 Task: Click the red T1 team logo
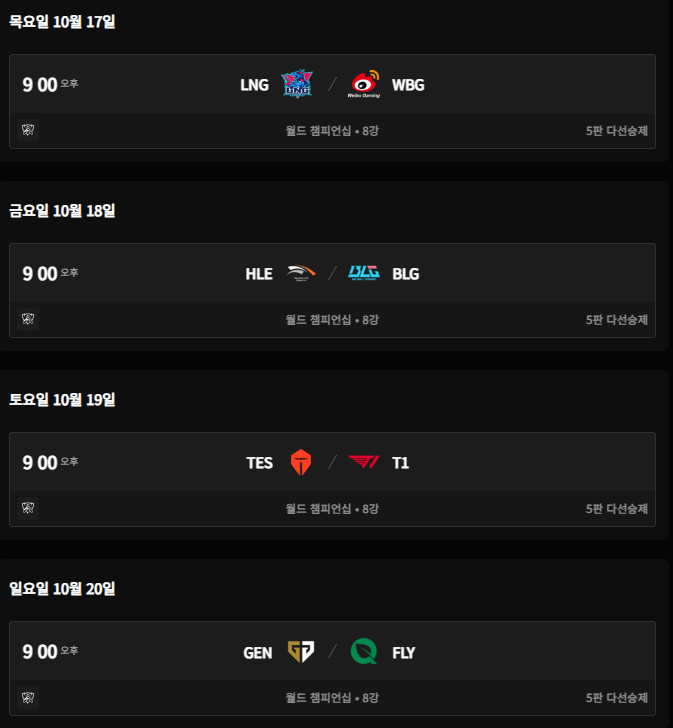pos(364,462)
